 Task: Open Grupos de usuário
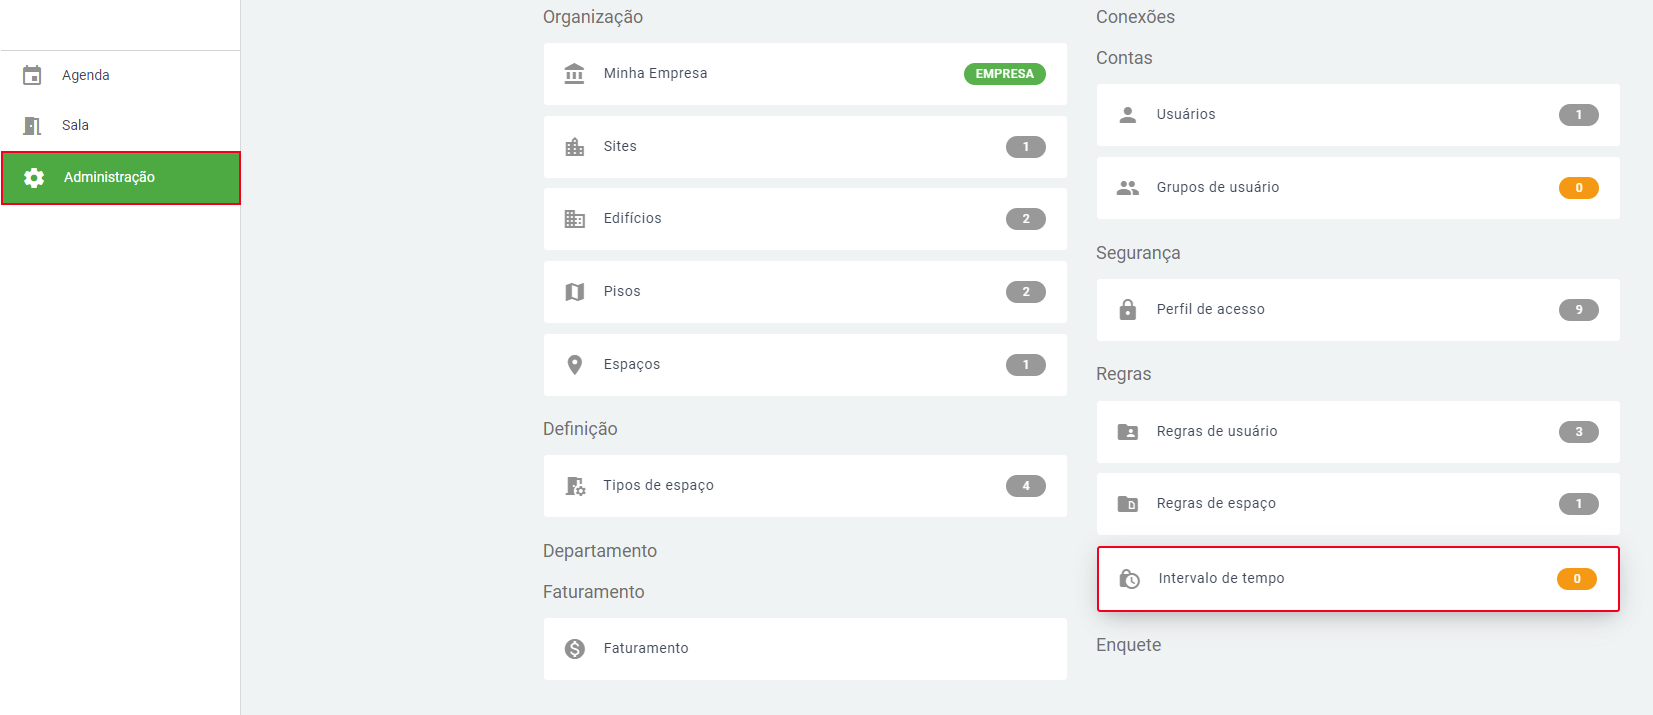tap(1357, 188)
